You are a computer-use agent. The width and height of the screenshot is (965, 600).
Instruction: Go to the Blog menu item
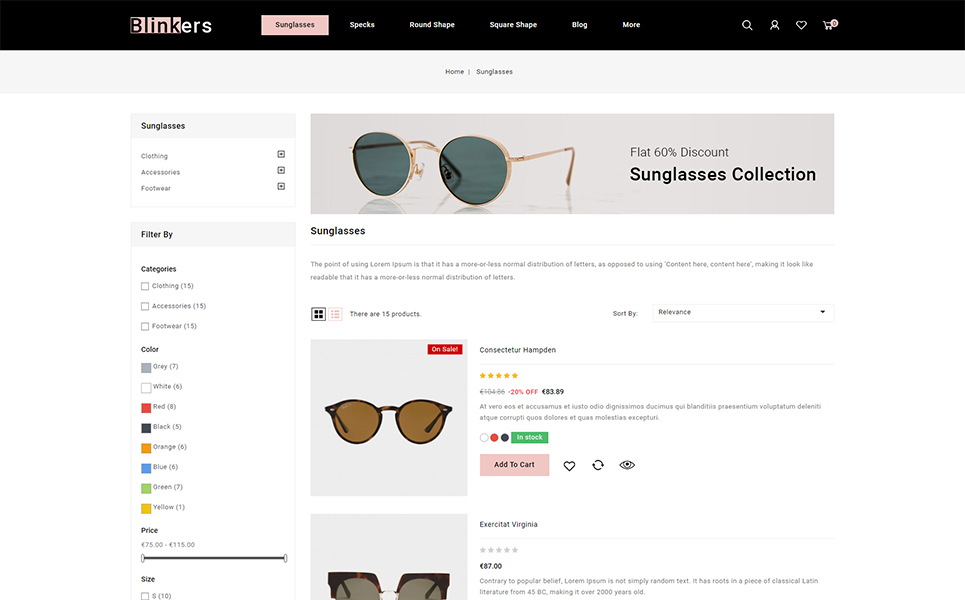point(580,25)
